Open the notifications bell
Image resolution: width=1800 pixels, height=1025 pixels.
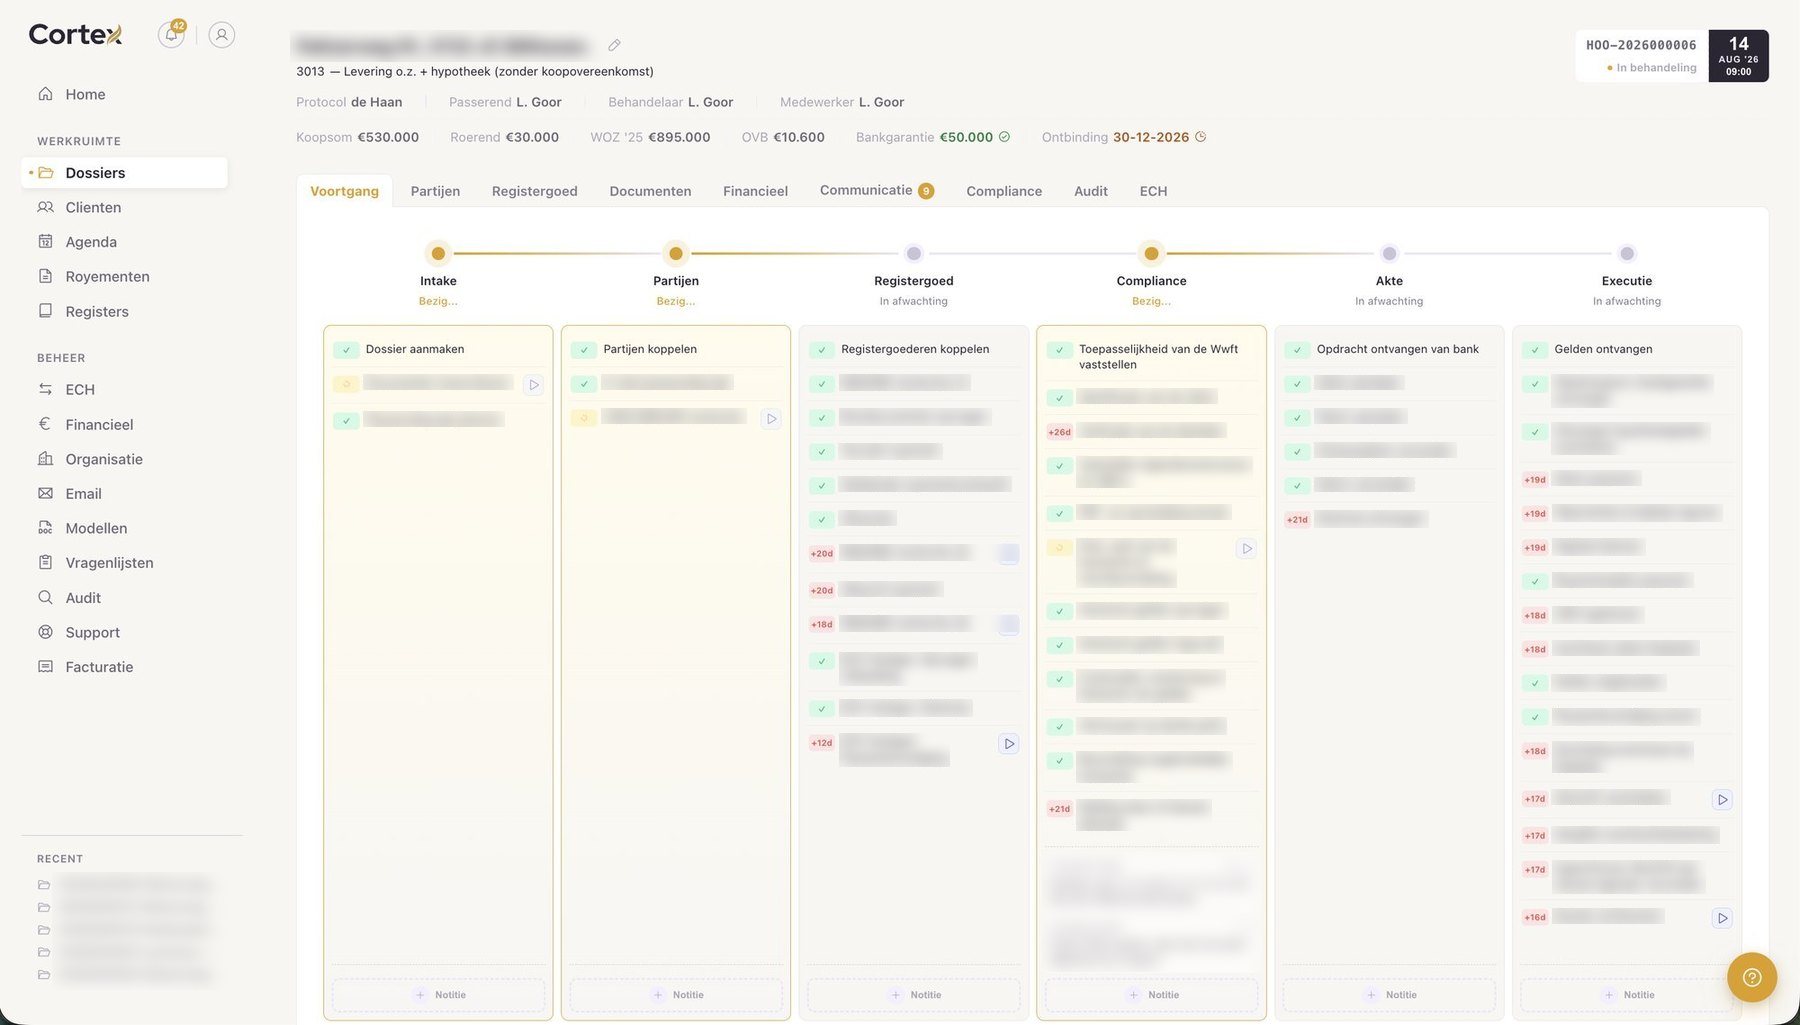click(171, 35)
